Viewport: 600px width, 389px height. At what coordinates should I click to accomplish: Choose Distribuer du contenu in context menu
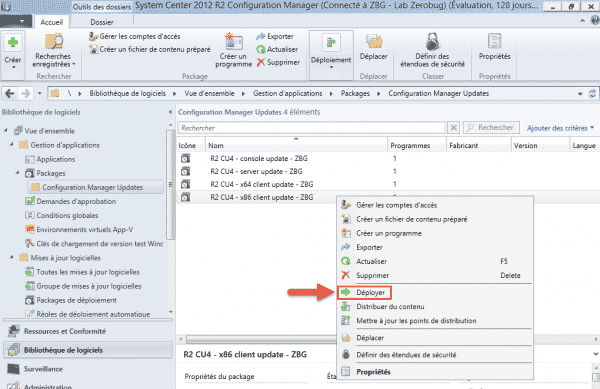[x=435, y=306]
